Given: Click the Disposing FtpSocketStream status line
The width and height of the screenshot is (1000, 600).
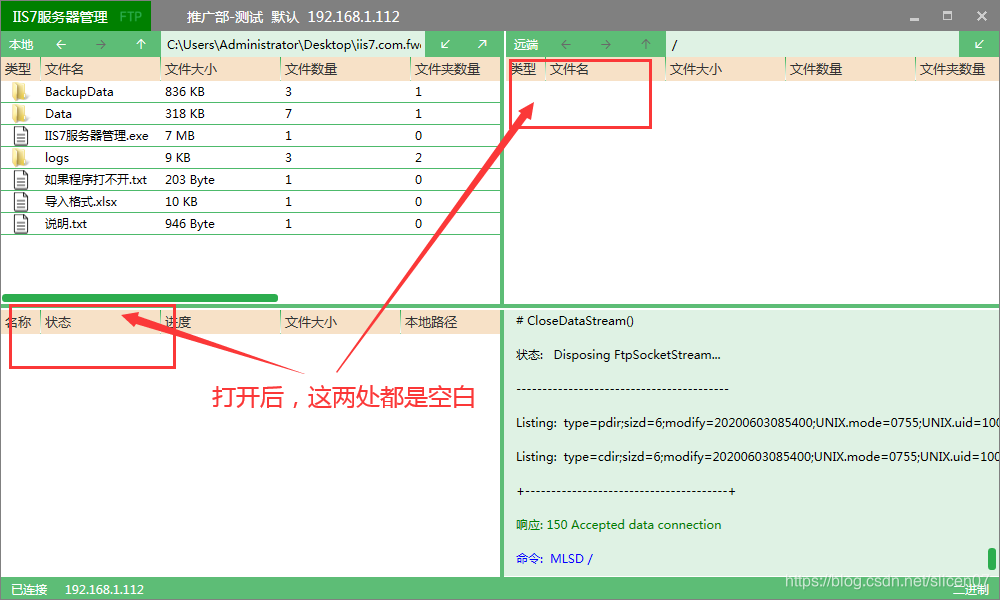Looking at the screenshot, I should pos(618,355).
